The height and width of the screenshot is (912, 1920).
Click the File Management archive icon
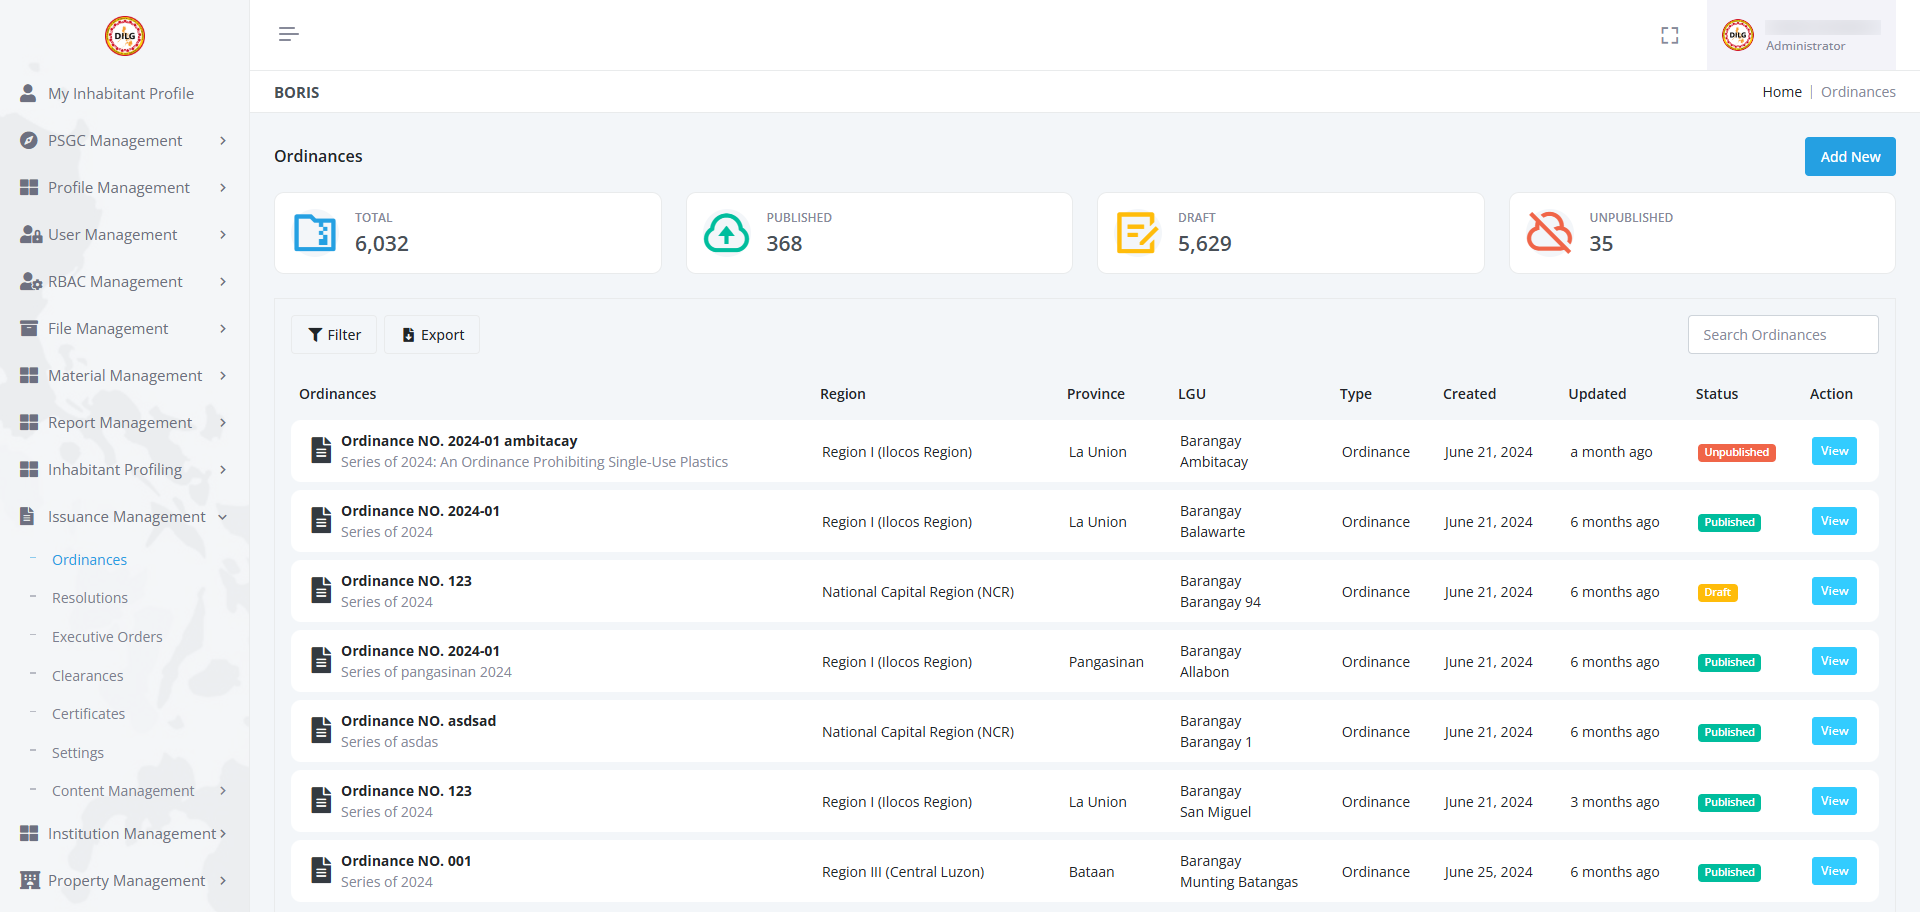pyautogui.click(x=29, y=328)
